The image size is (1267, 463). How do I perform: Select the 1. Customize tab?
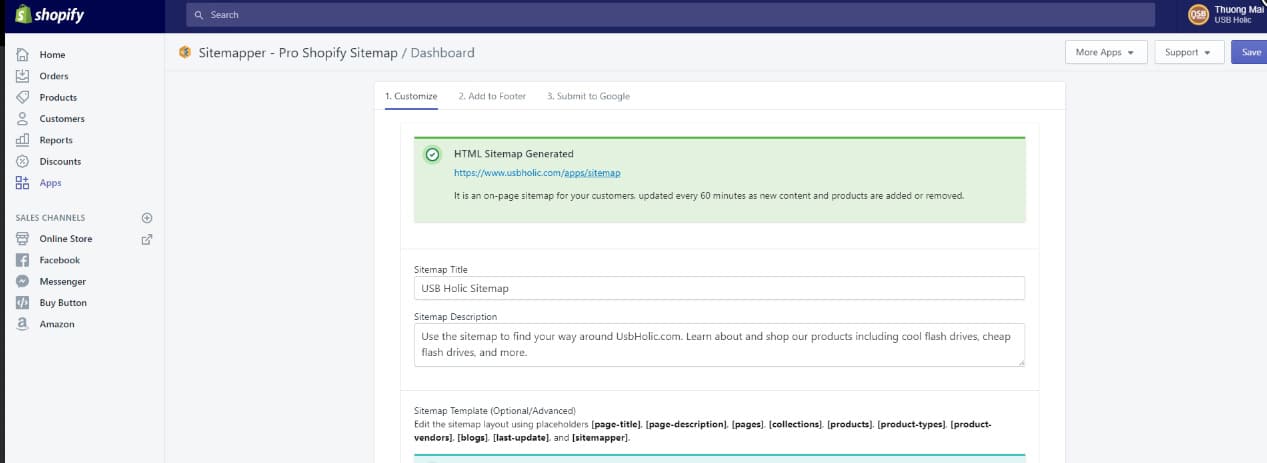[411, 97]
